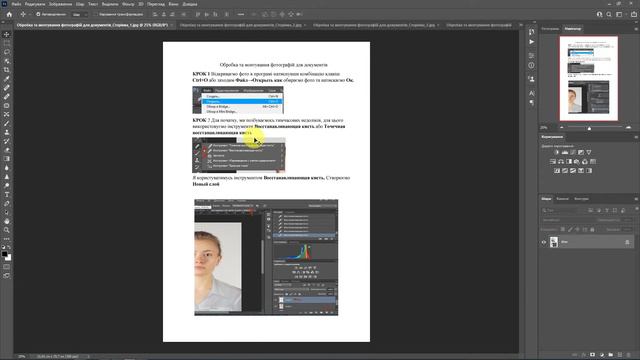Select the Move tool in the toolbox

click(x=7, y=34)
